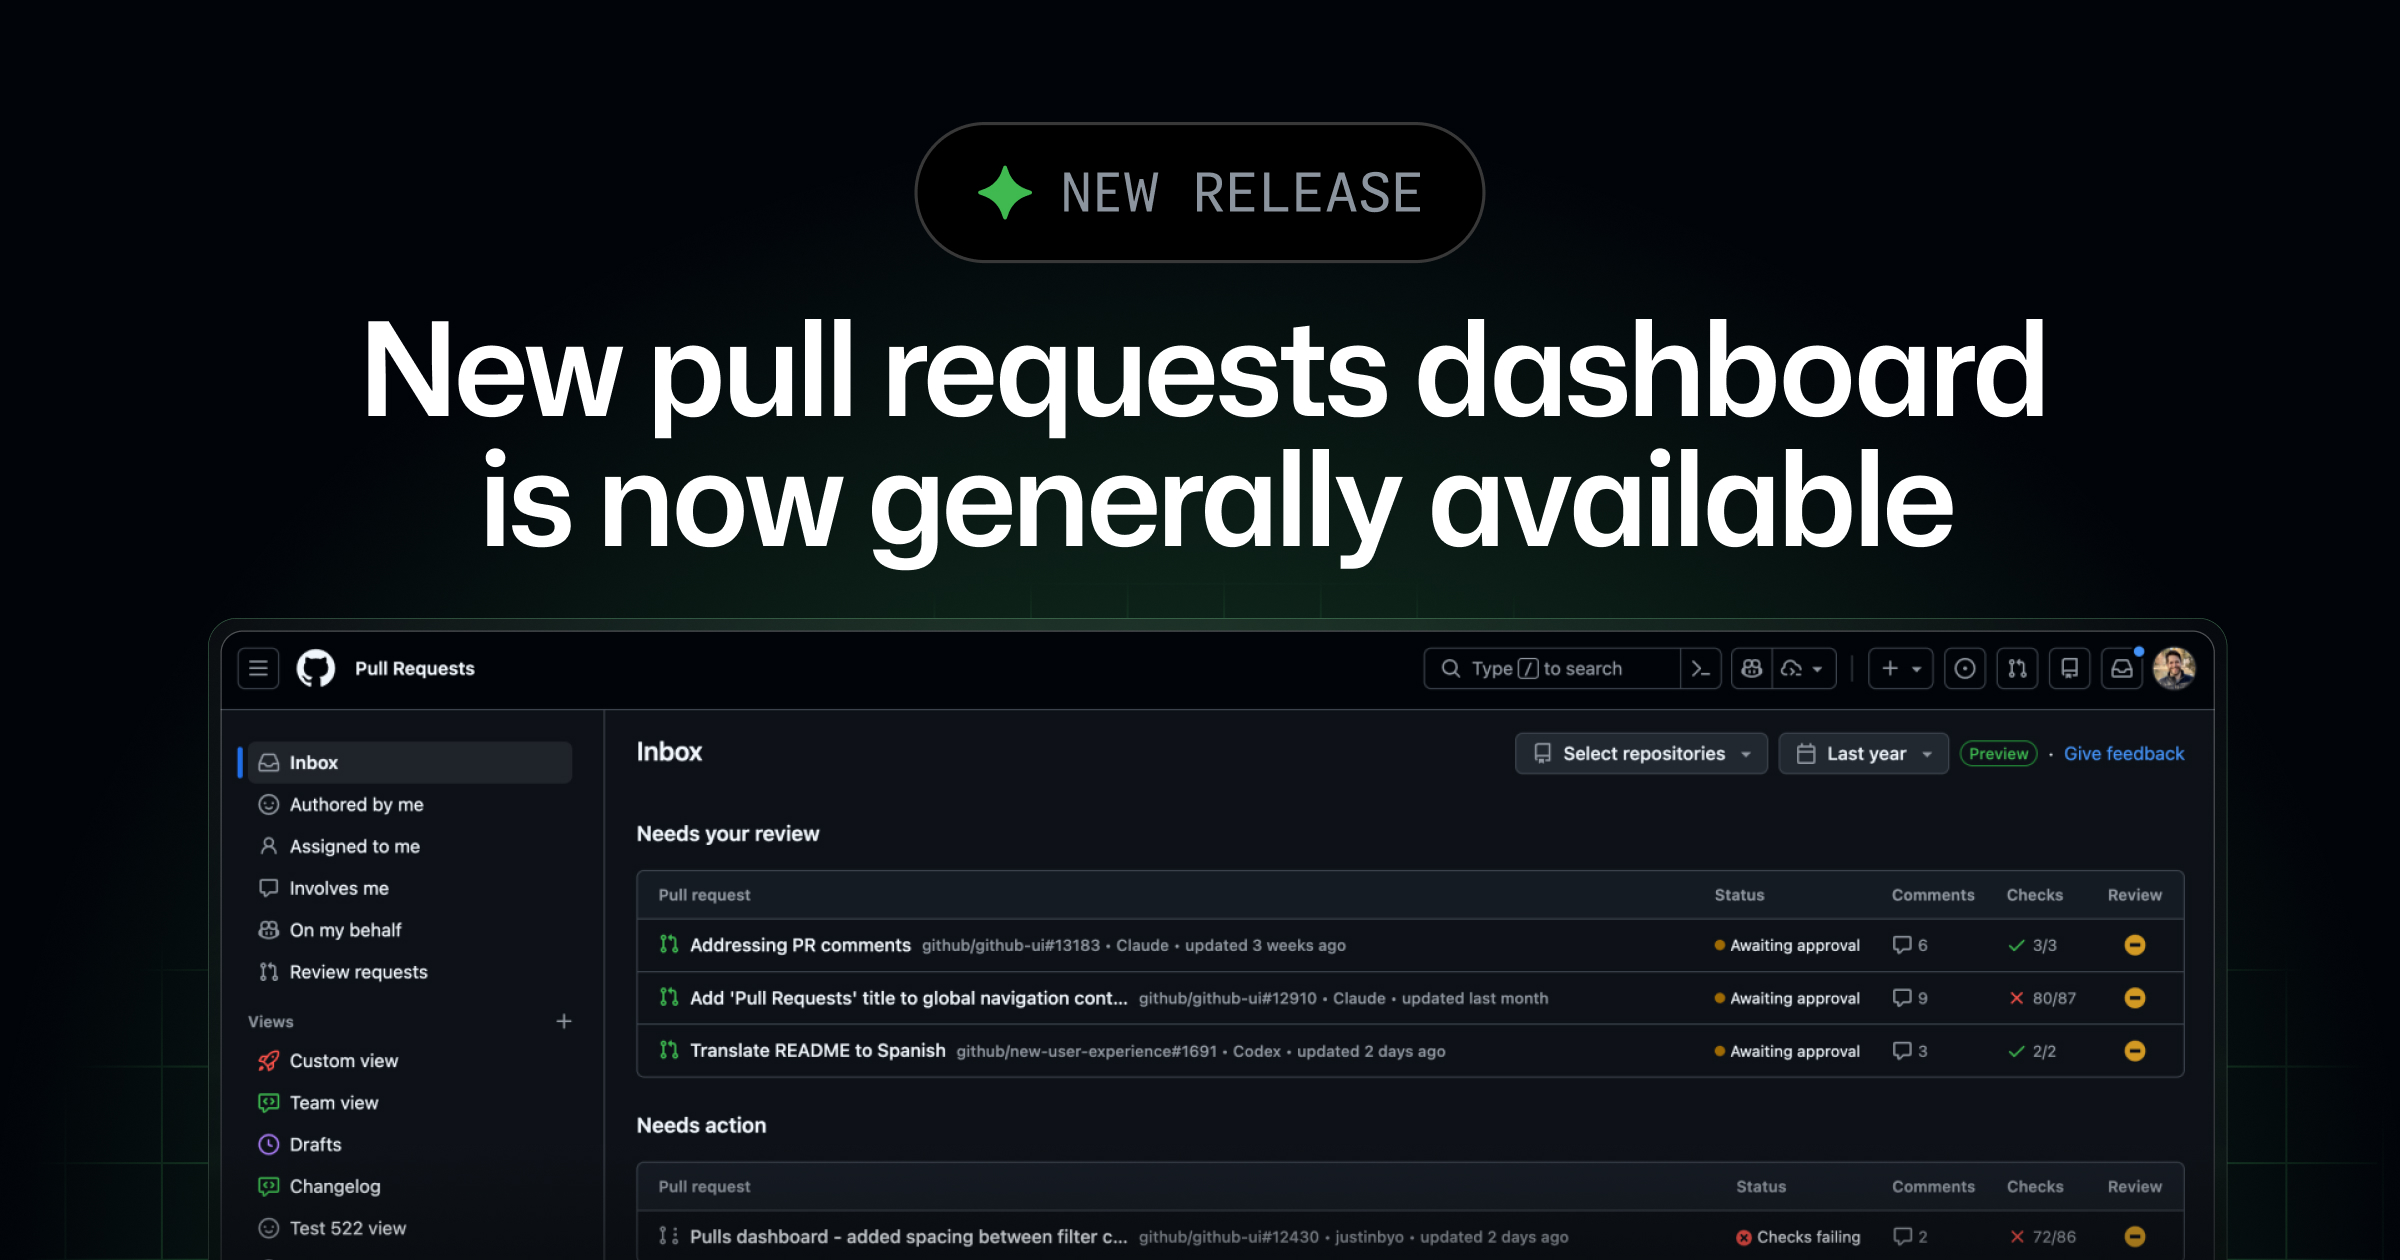Open the repositories icon in header
This screenshot has height=1260, width=2400.
tap(2069, 668)
